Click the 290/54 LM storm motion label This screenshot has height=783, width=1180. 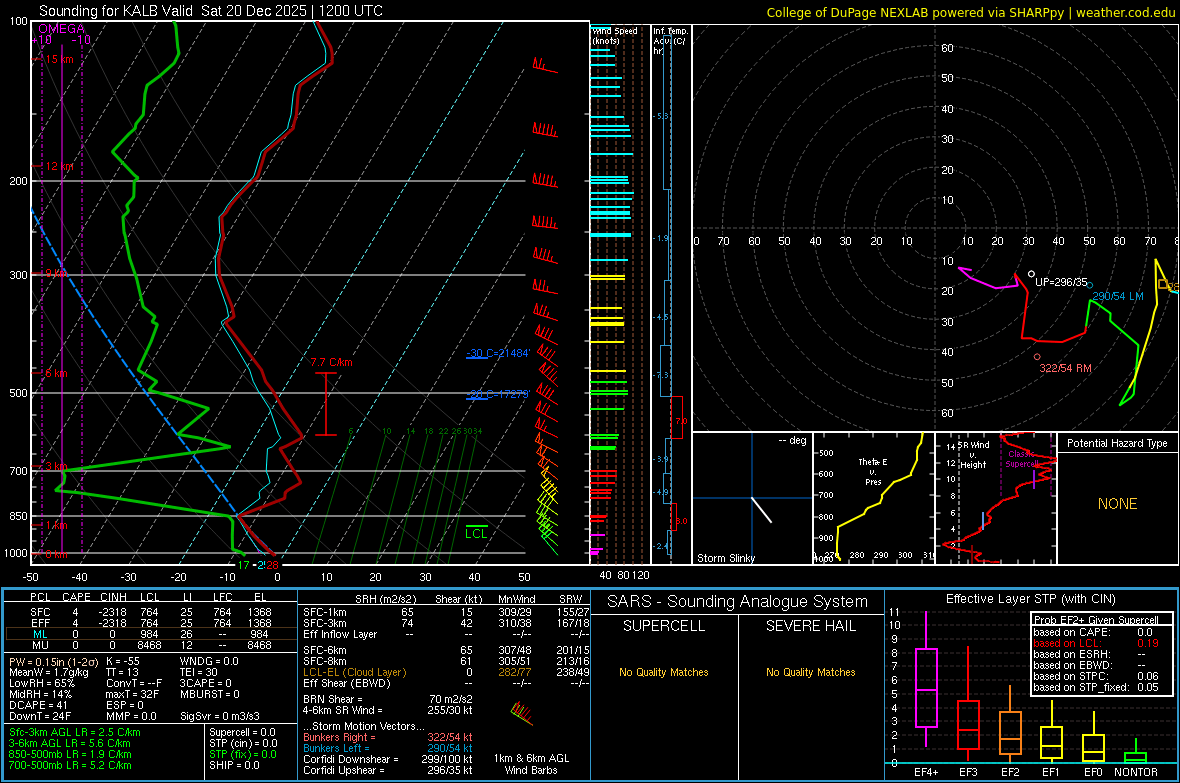(1118, 297)
